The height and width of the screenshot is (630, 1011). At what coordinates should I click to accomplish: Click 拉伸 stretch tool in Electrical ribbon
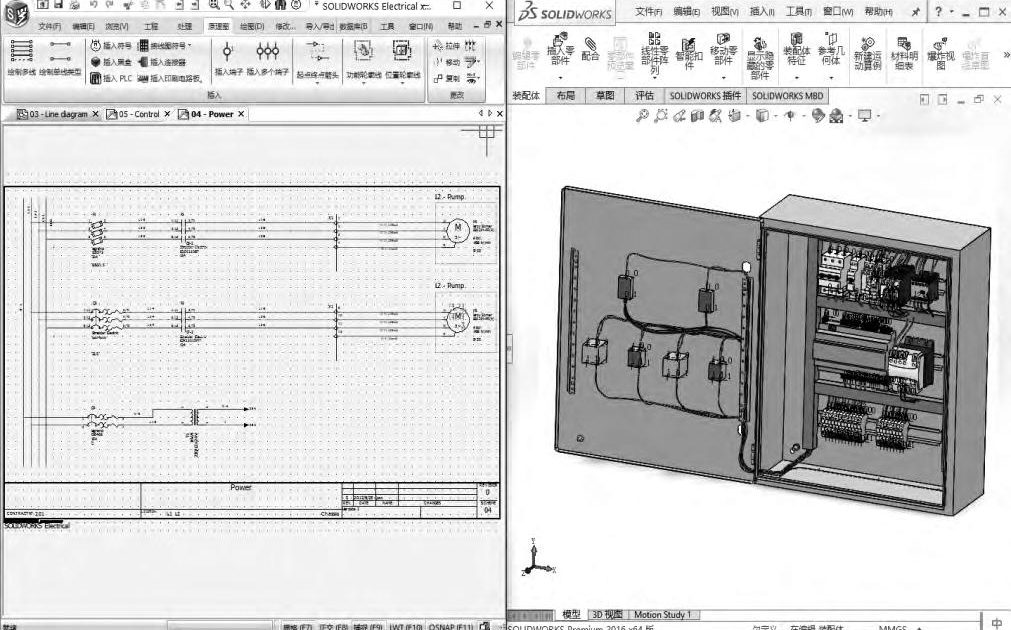pyautogui.click(x=446, y=46)
